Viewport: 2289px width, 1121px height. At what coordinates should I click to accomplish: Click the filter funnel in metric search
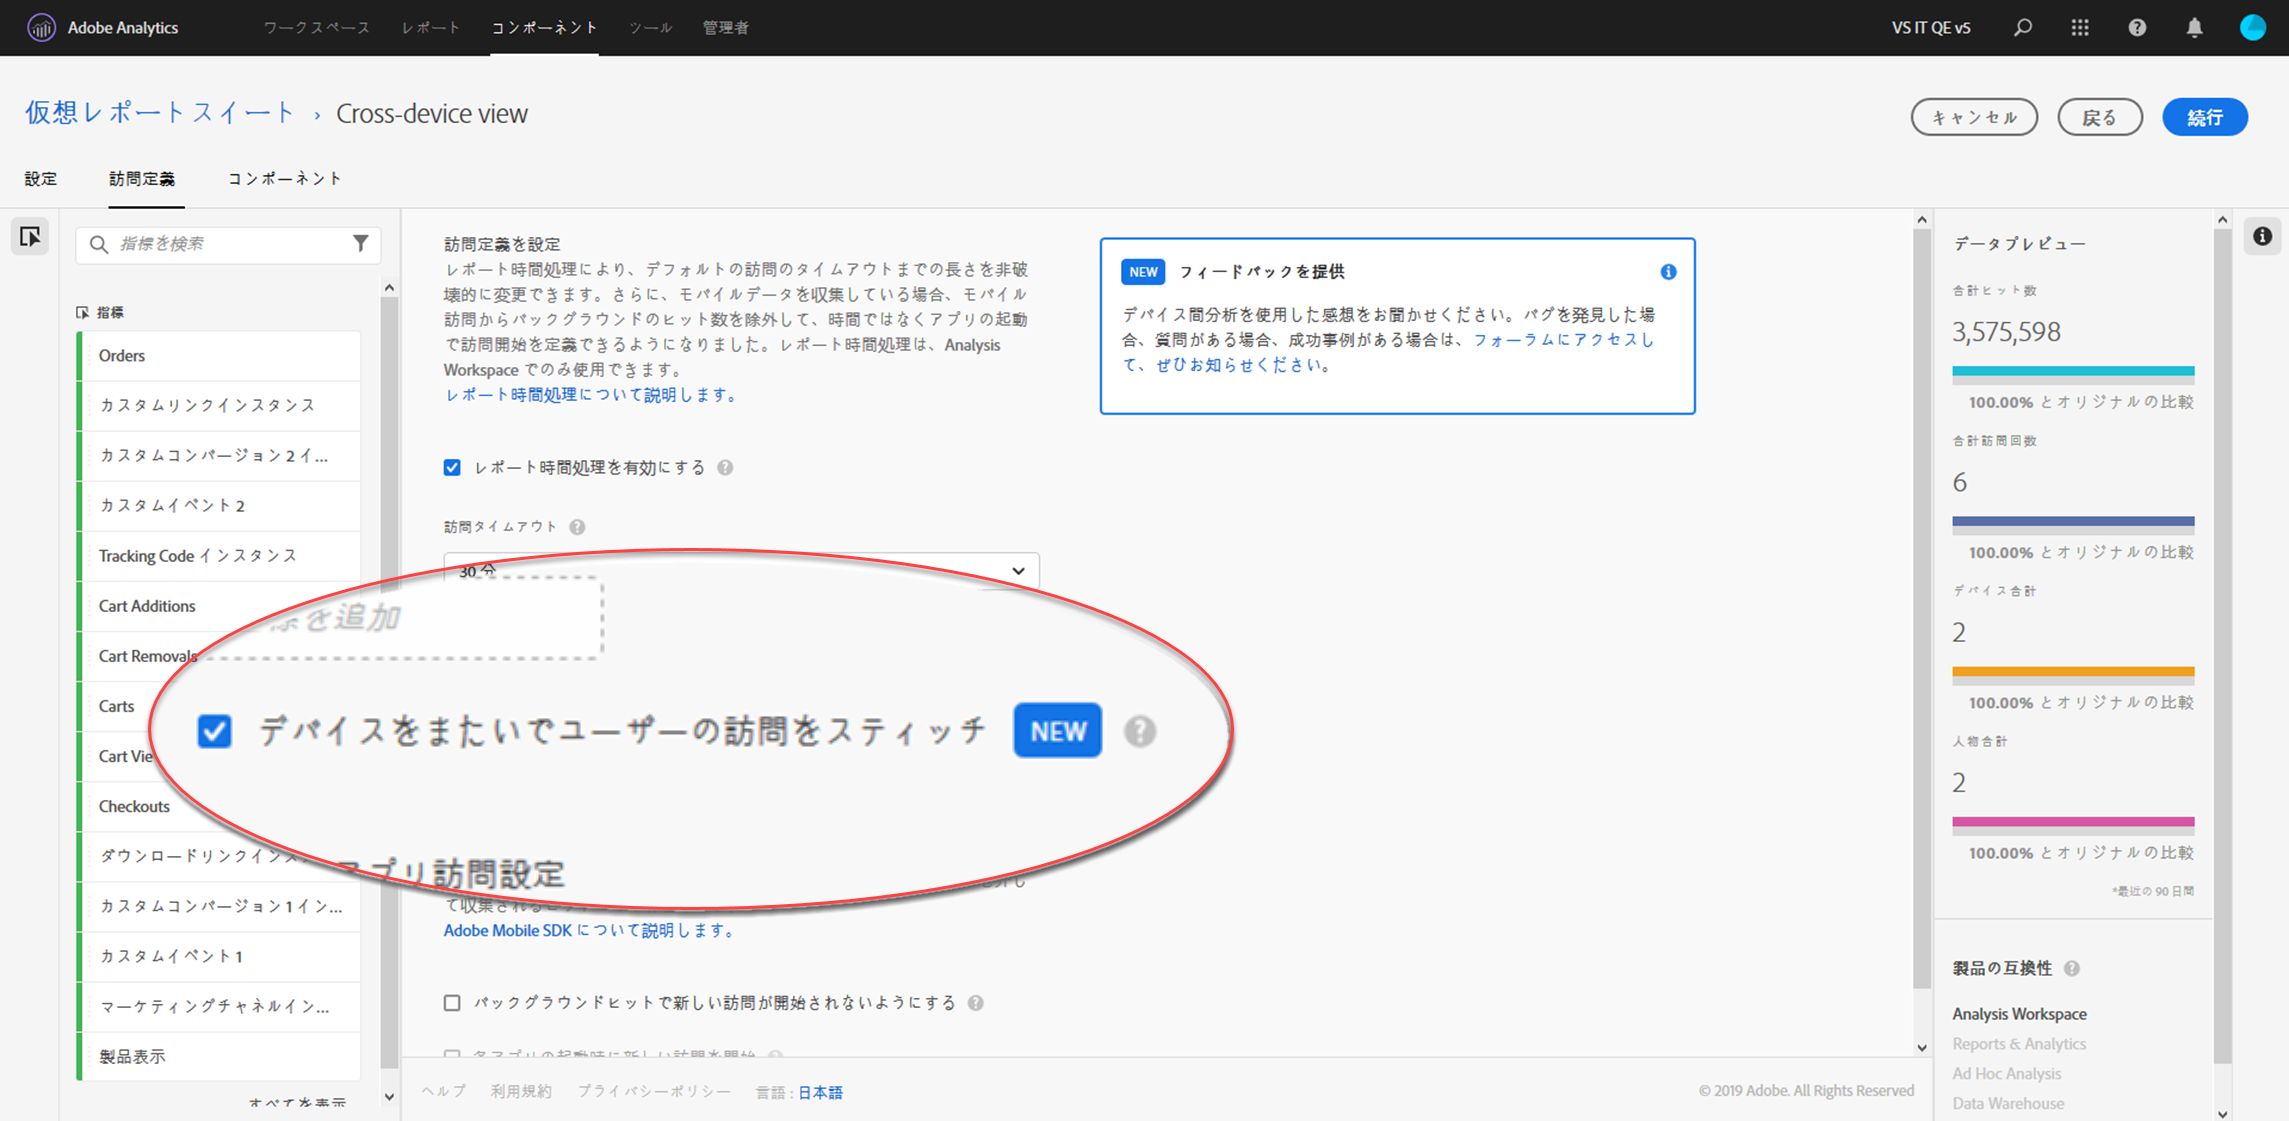[x=361, y=243]
